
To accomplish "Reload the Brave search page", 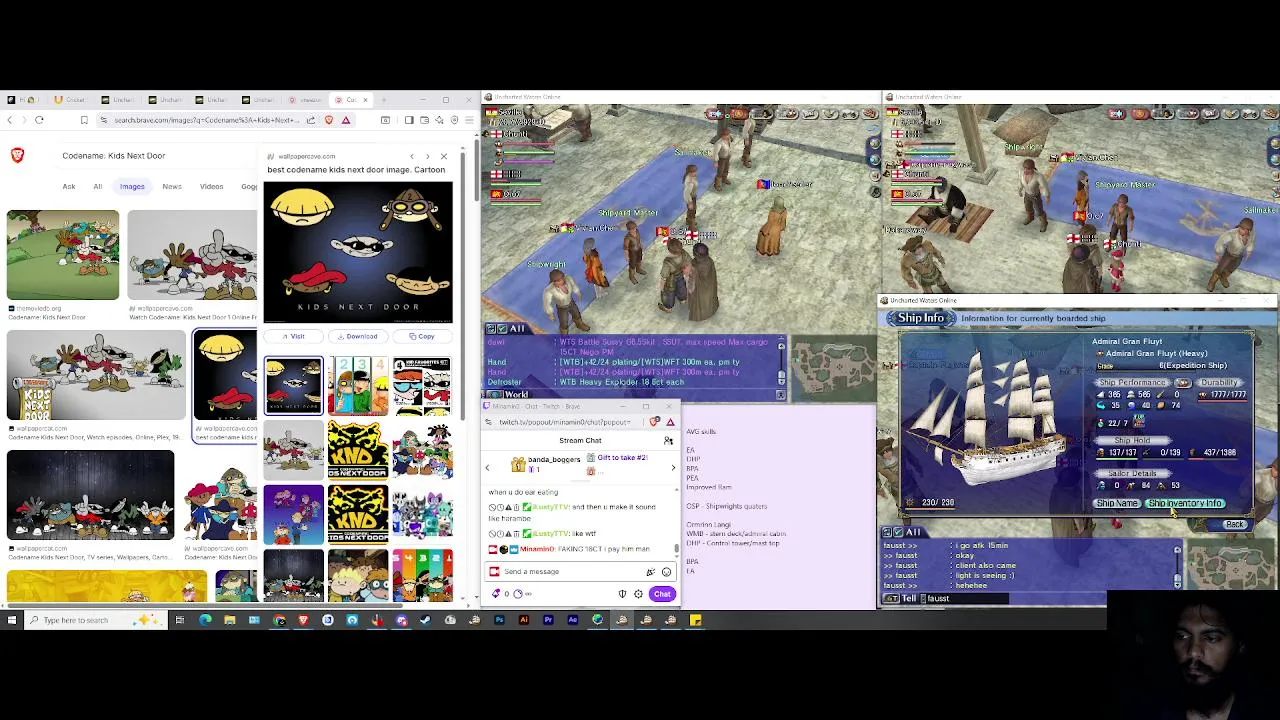I will 39,120.
